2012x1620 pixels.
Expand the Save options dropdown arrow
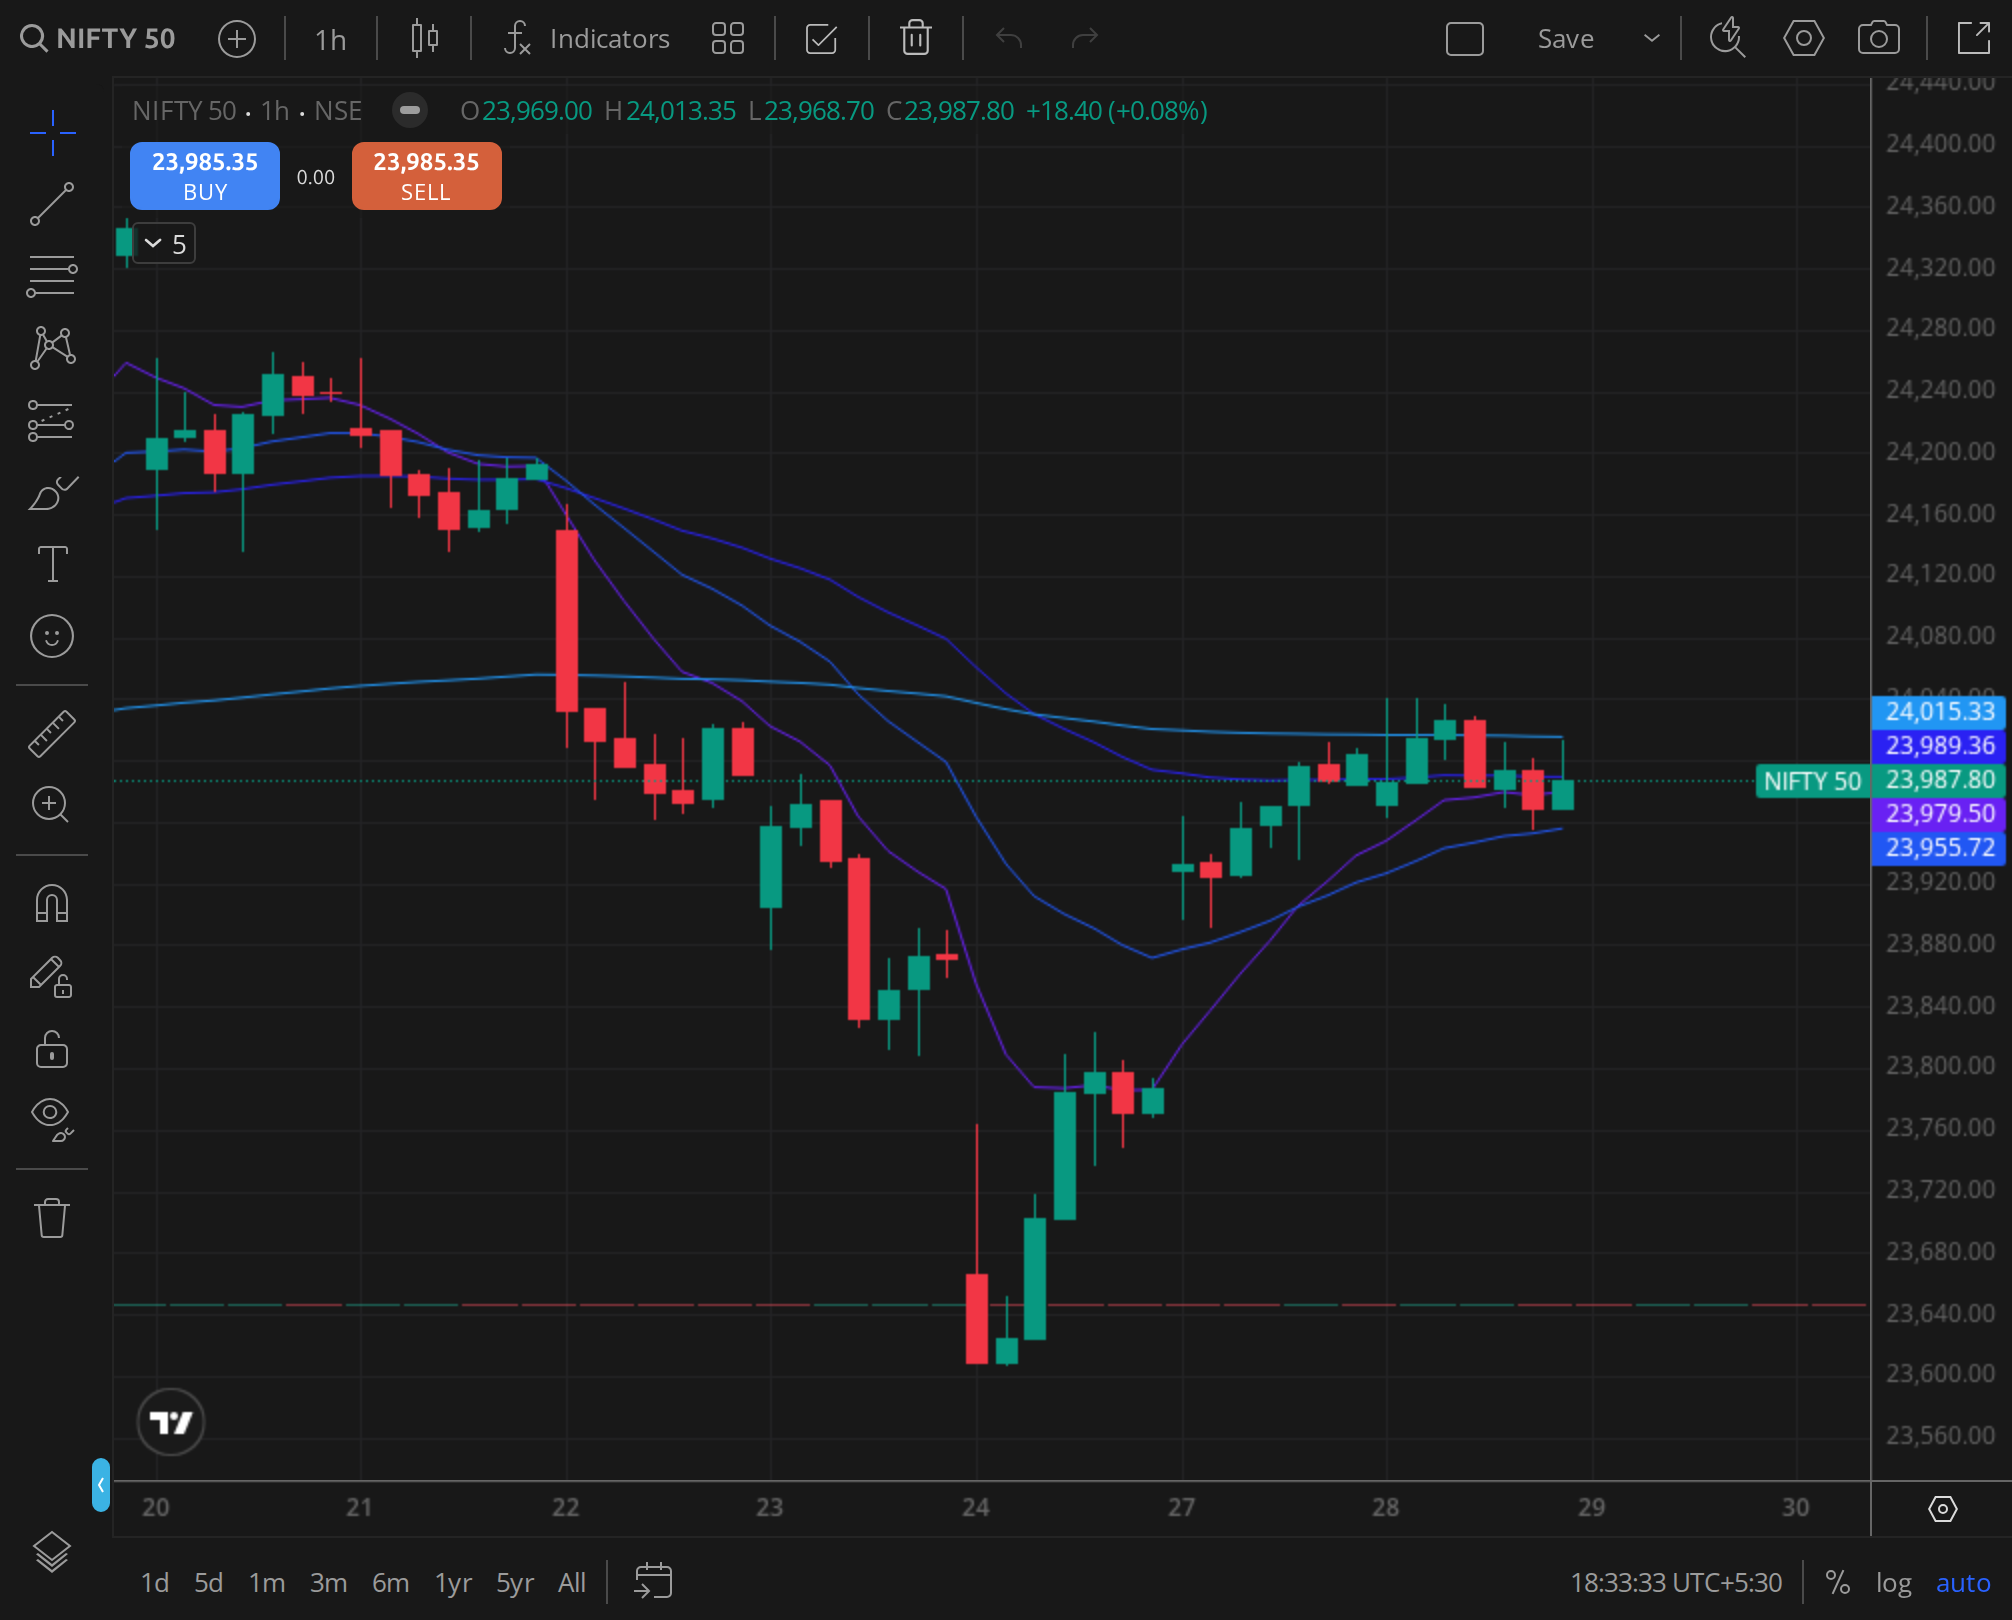point(1651,39)
